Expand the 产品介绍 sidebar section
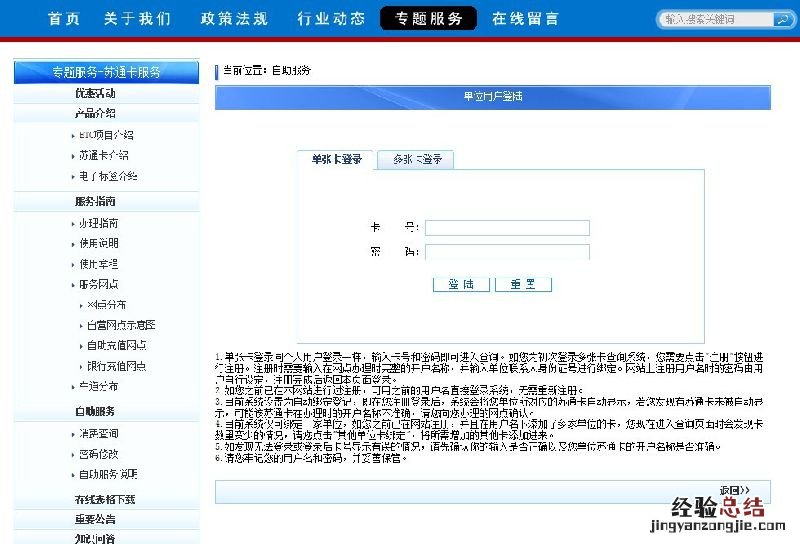The image size is (800, 544). pyautogui.click(x=95, y=113)
